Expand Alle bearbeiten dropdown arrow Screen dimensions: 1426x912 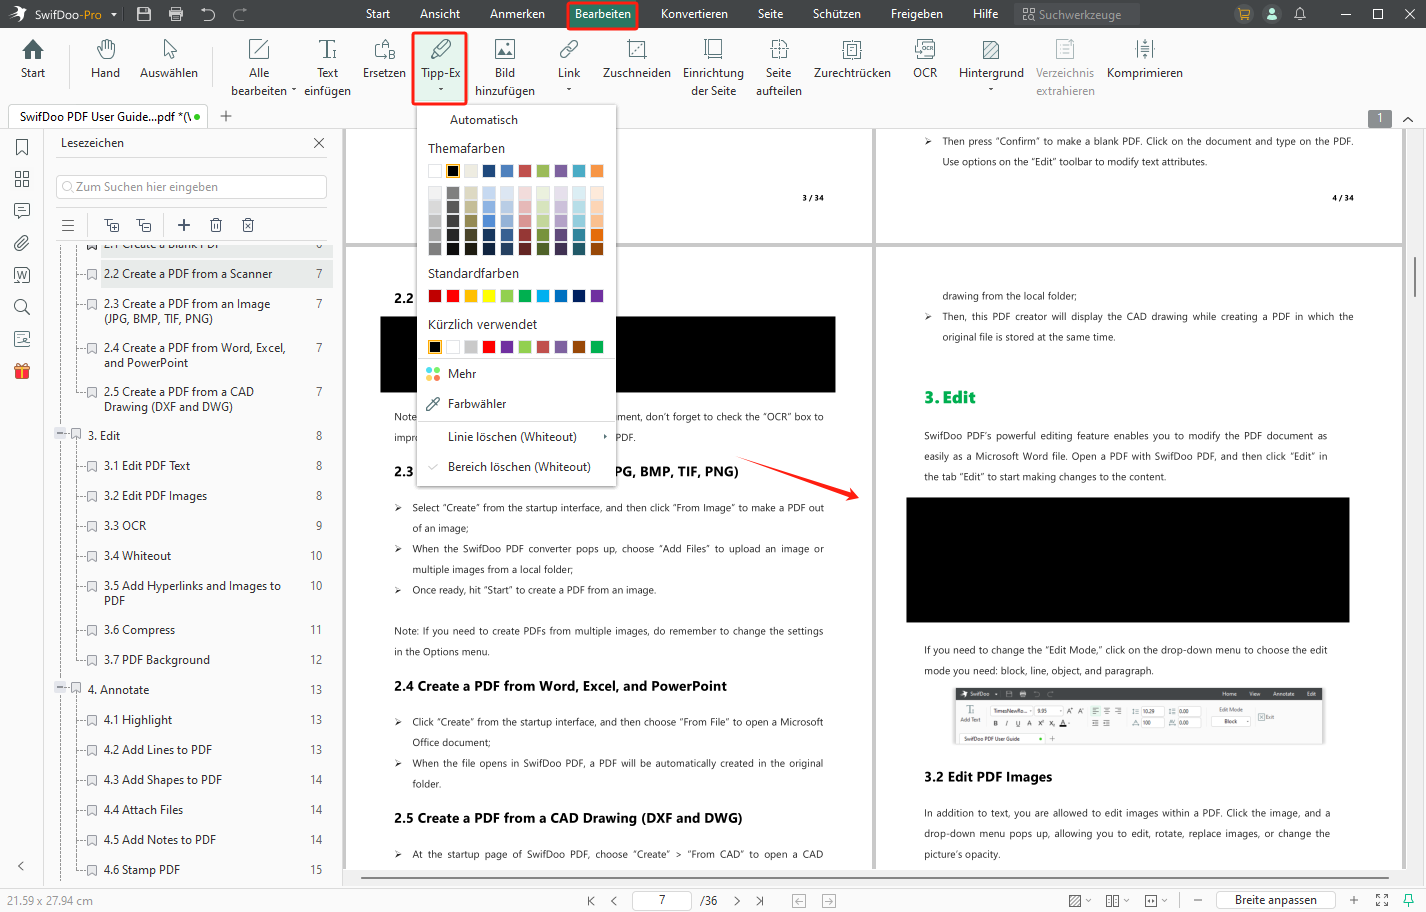294,90
